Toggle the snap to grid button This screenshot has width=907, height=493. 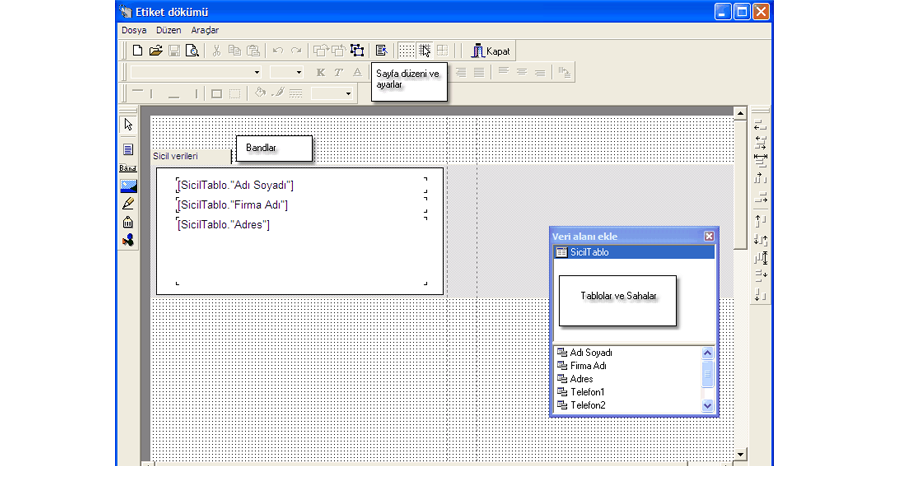click(425, 50)
